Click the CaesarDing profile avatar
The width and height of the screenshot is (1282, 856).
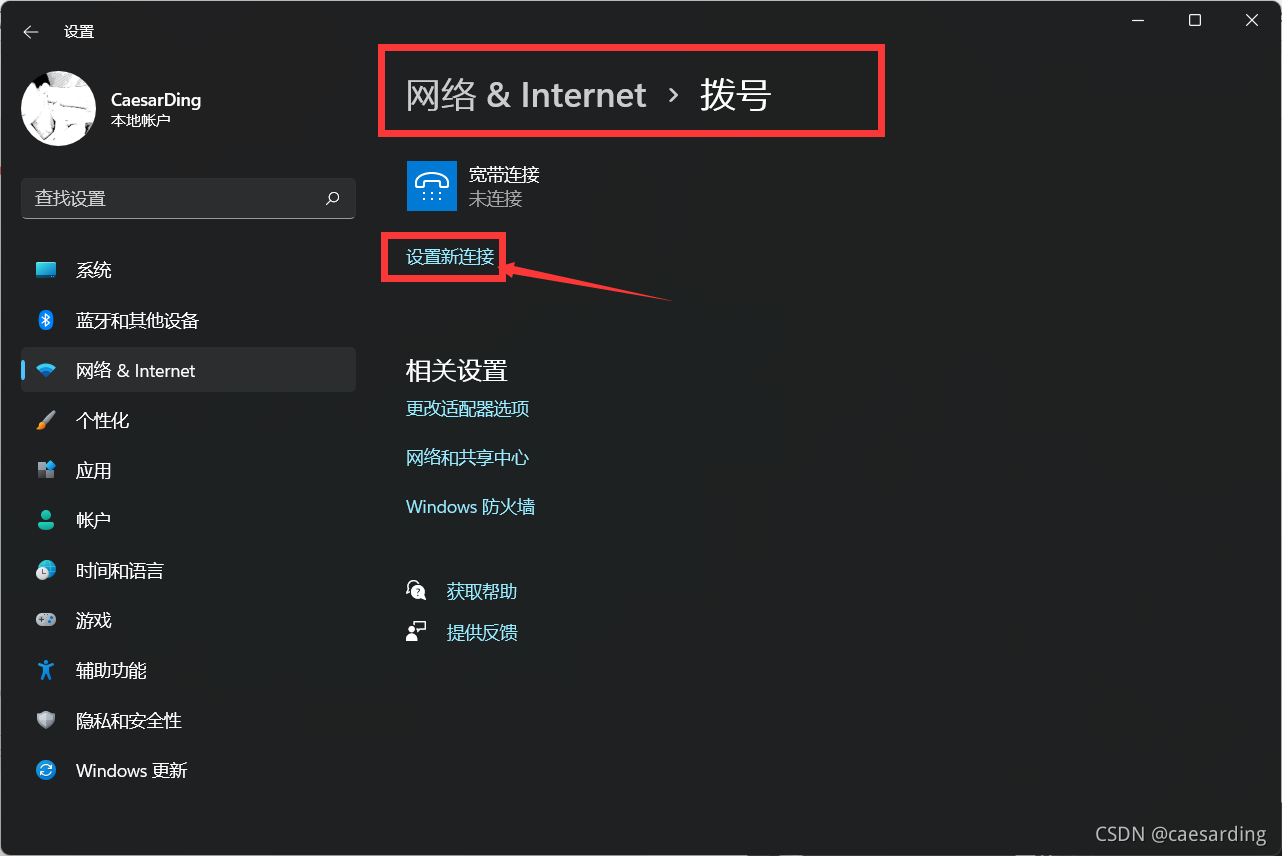point(58,108)
